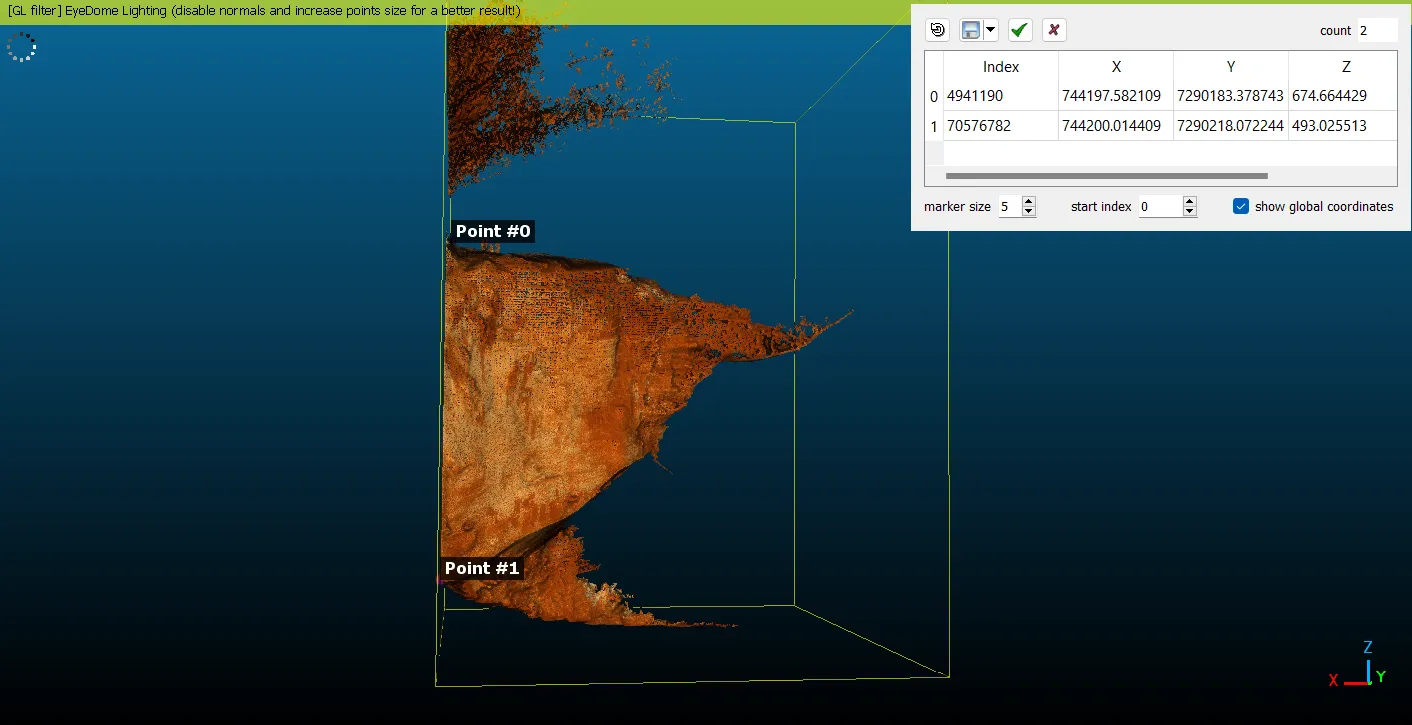The width and height of the screenshot is (1412, 725).
Task: Click the Z column header
Action: tap(1345, 67)
